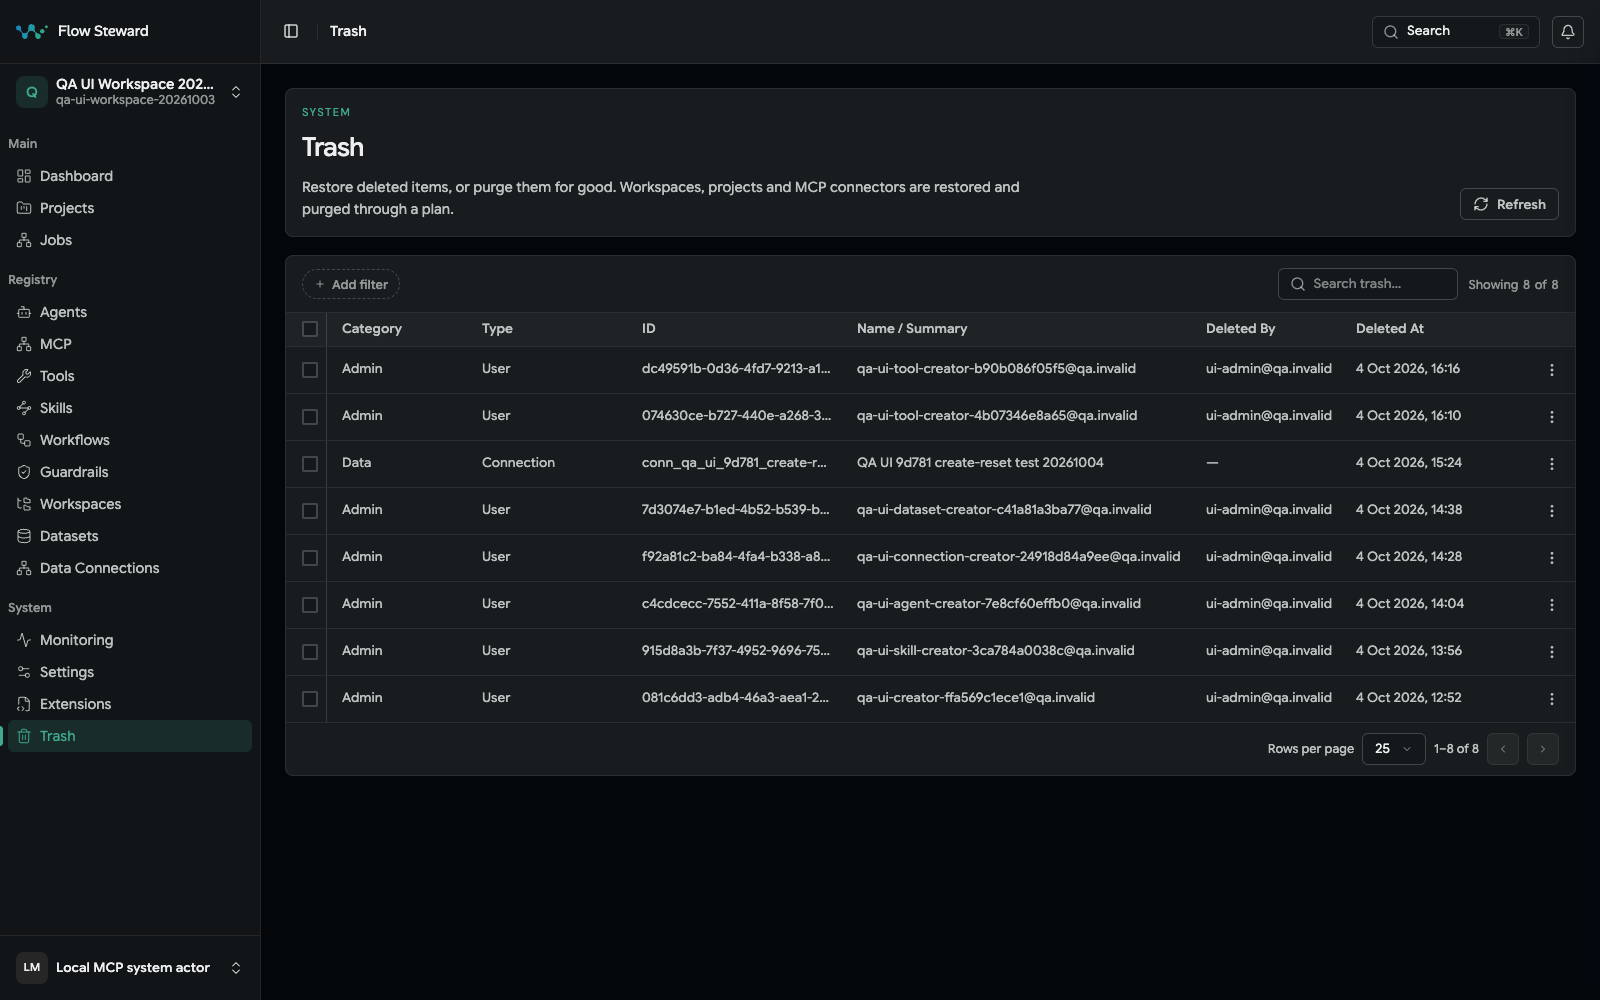Go to Monitoring in the sidebar

pyautogui.click(x=130, y=640)
